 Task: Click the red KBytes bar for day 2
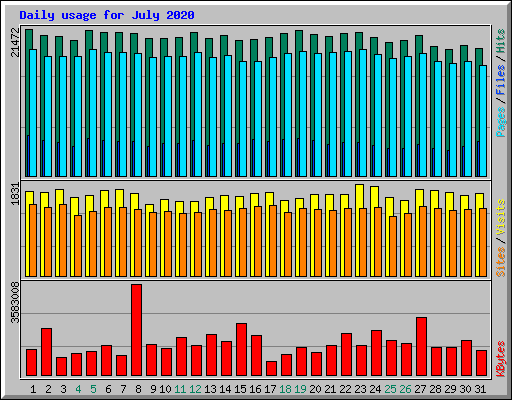tap(46, 352)
